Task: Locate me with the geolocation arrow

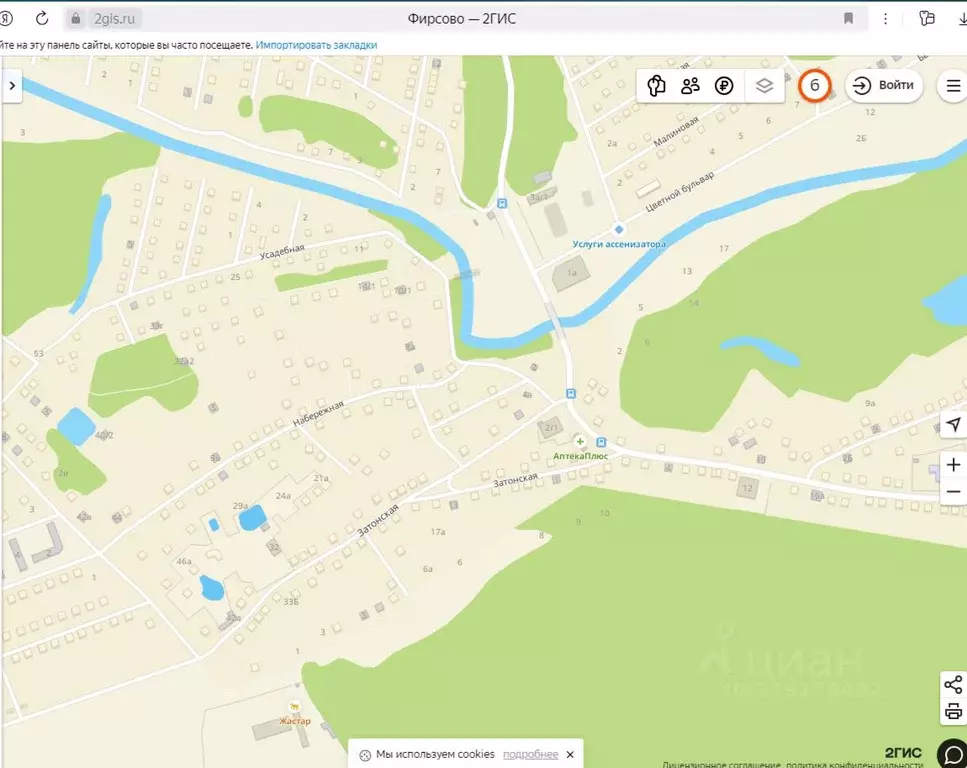Action: [953, 424]
